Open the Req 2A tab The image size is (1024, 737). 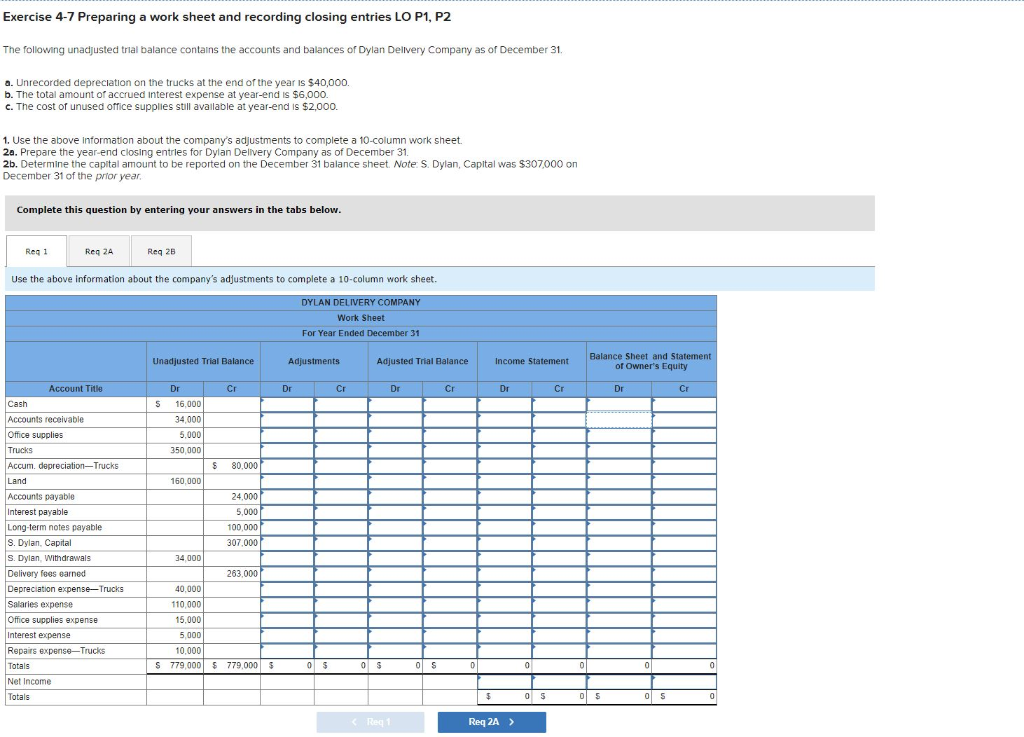click(x=99, y=251)
